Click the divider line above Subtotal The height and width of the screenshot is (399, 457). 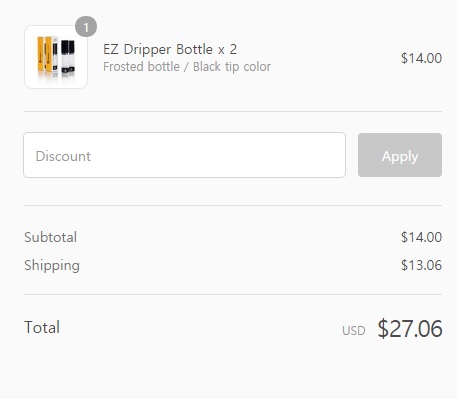pos(233,205)
